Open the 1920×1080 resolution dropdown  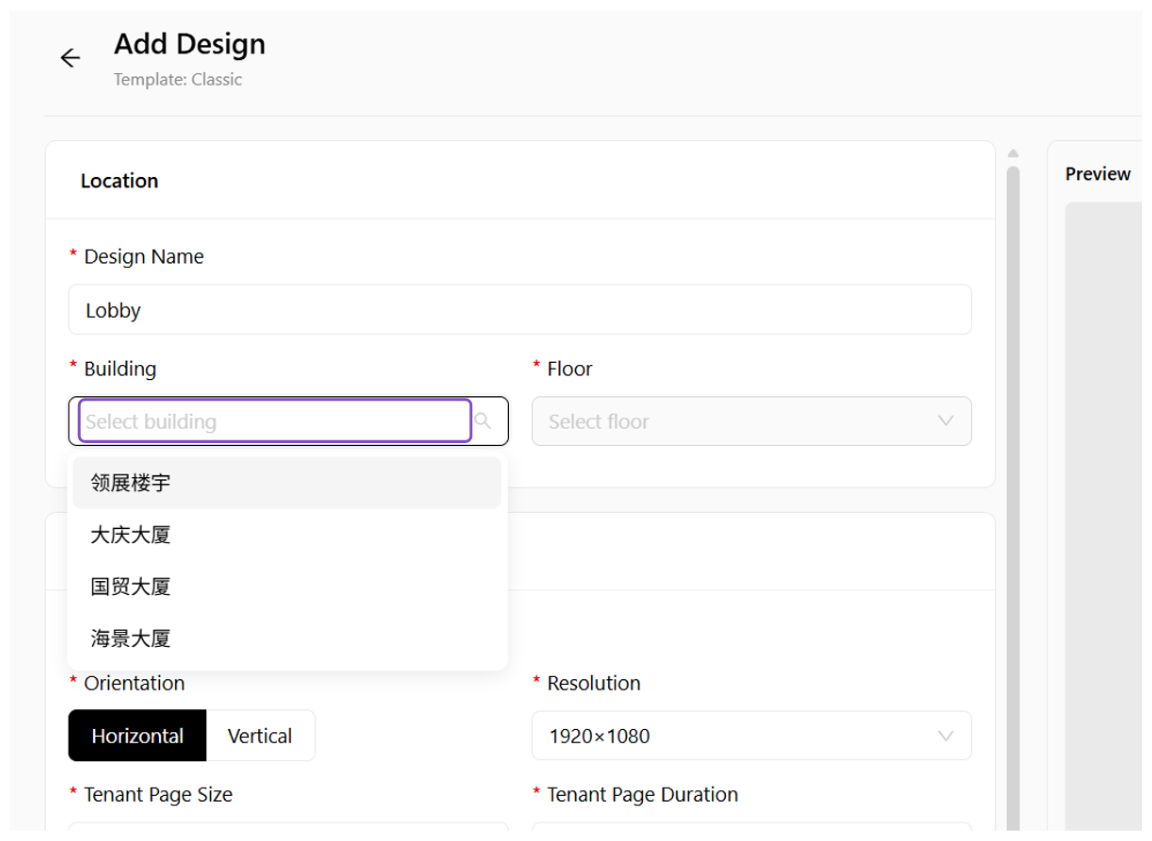tap(752, 735)
